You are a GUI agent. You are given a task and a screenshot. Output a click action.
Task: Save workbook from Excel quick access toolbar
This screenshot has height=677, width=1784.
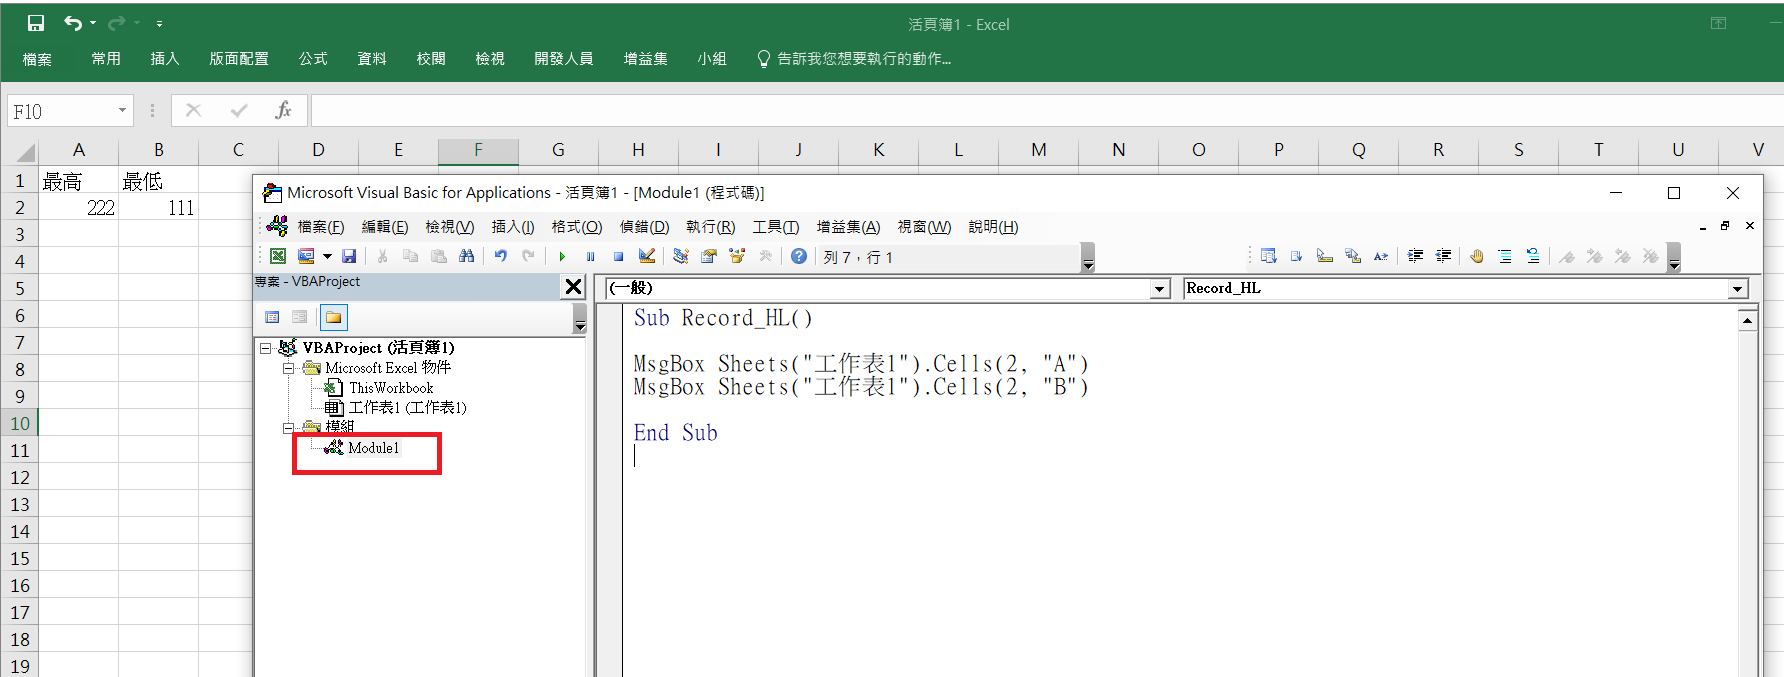pyautogui.click(x=36, y=23)
